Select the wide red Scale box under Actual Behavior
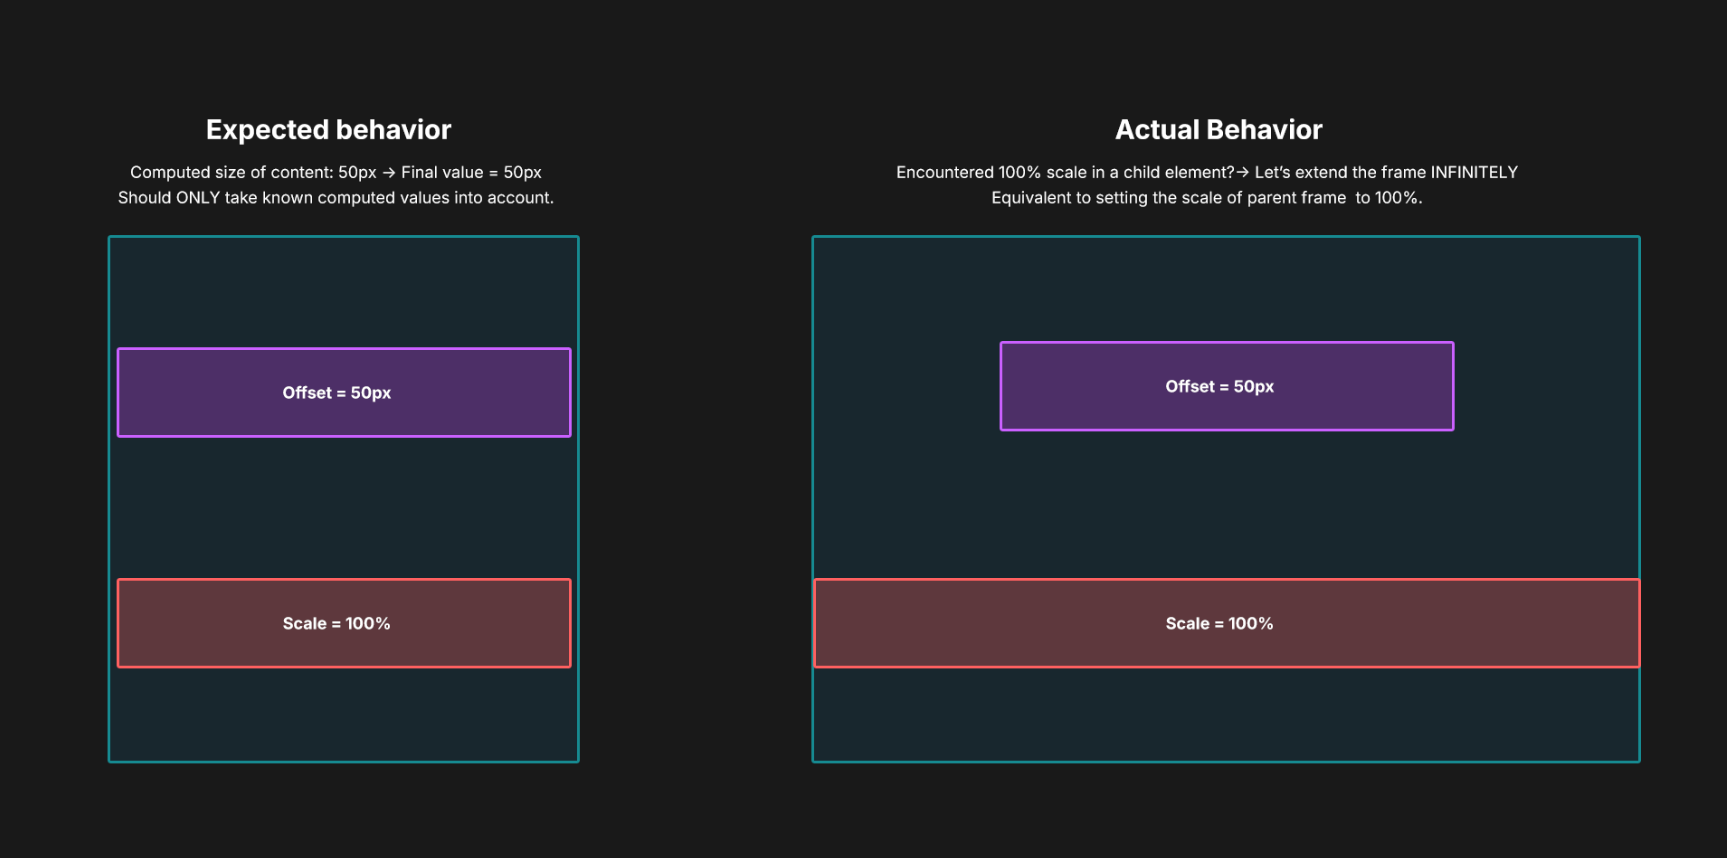The height and width of the screenshot is (858, 1727). tap(1227, 623)
